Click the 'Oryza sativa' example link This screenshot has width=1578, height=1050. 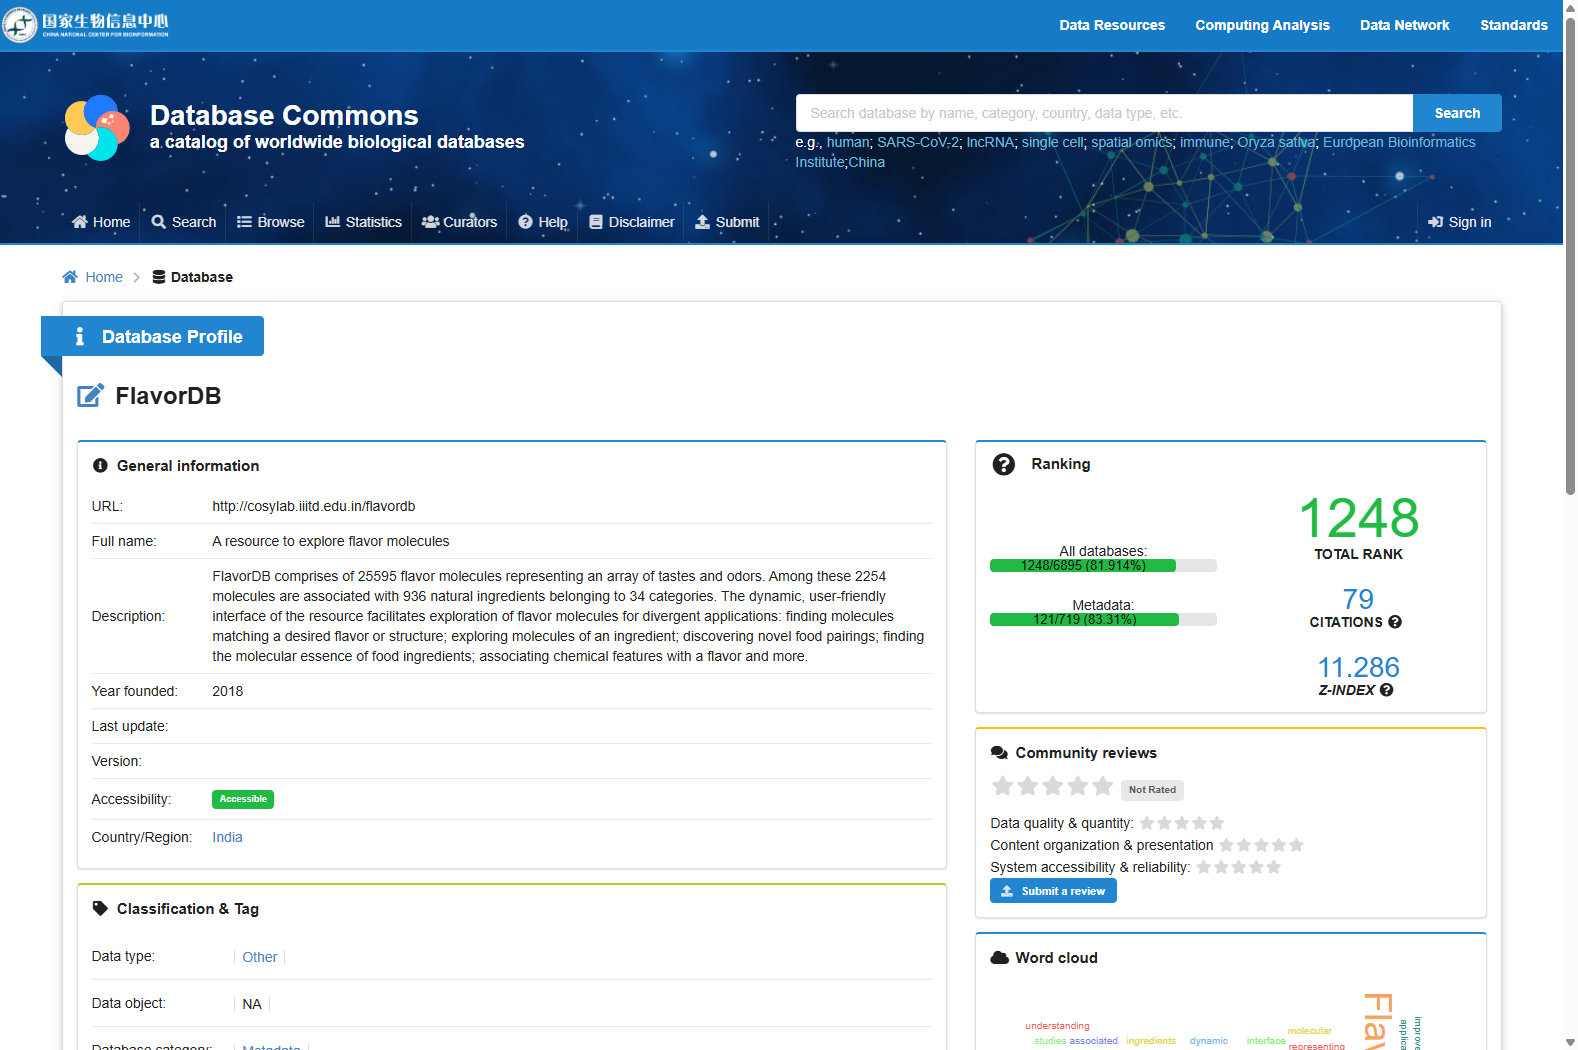1276,142
